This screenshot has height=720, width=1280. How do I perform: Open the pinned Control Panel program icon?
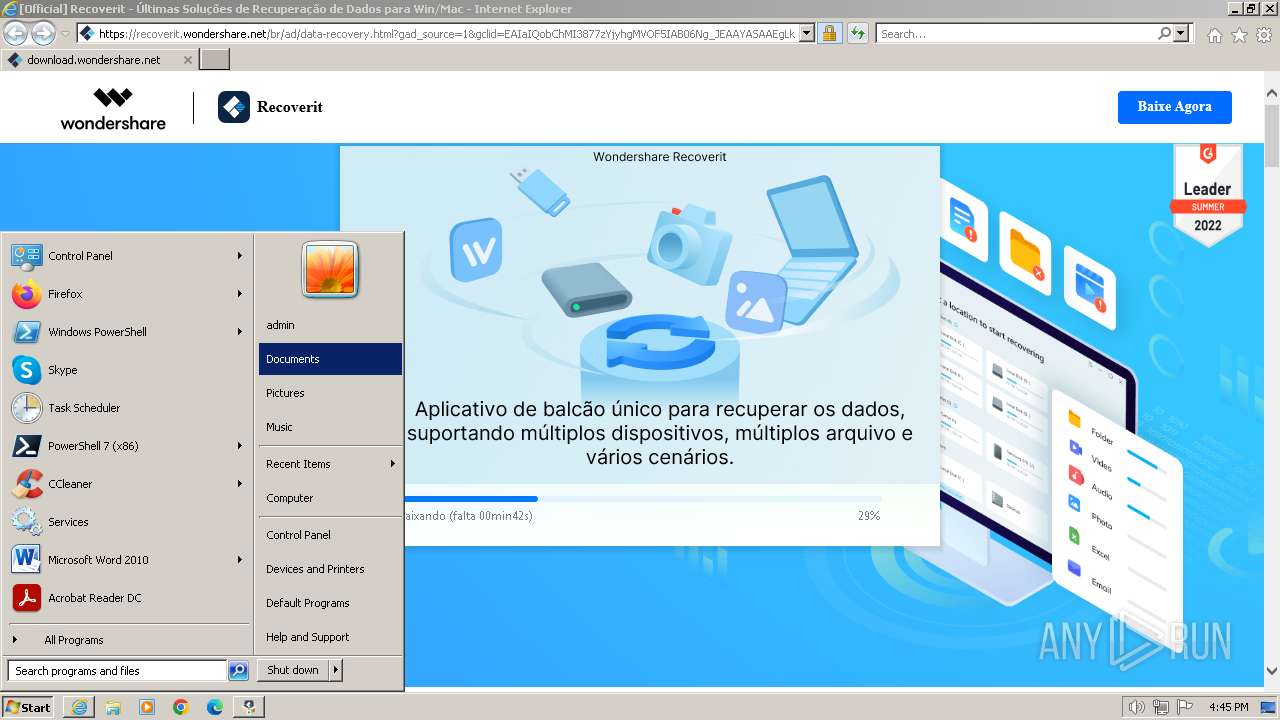click(26, 256)
